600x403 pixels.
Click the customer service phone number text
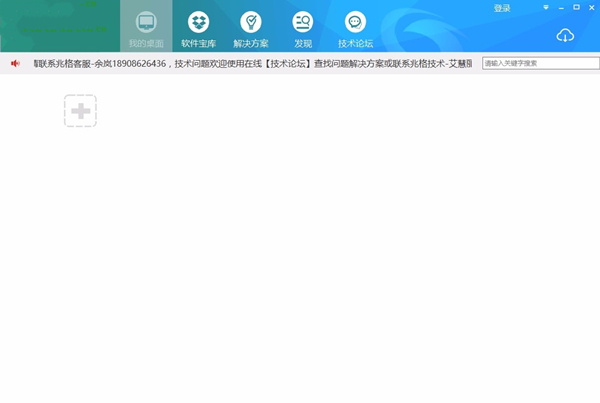click(141, 63)
